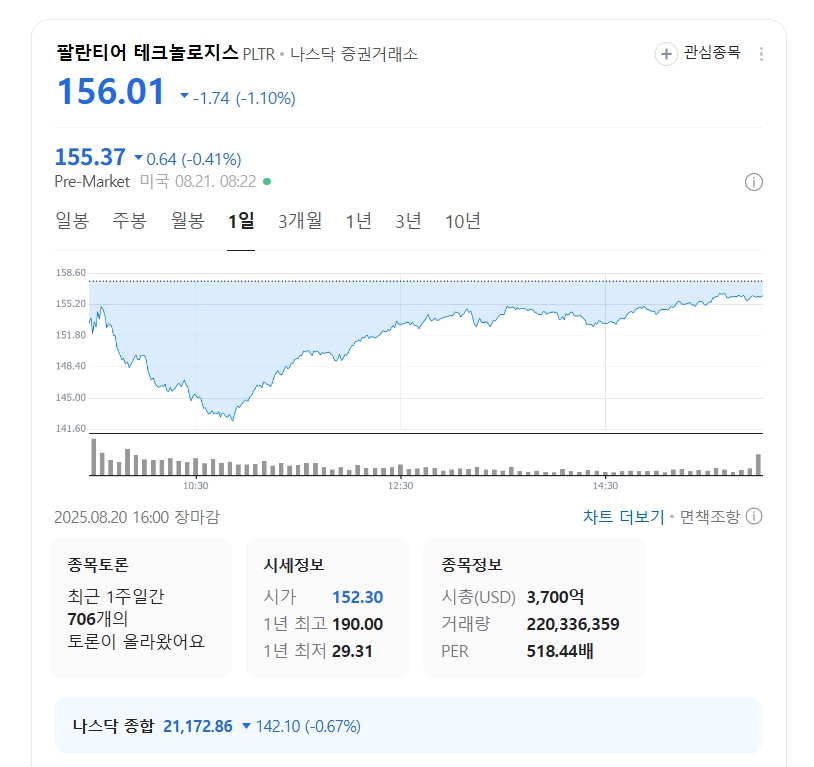The width and height of the screenshot is (814, 767).
Task: Click the current price 156.01
Action: (111, 92)
